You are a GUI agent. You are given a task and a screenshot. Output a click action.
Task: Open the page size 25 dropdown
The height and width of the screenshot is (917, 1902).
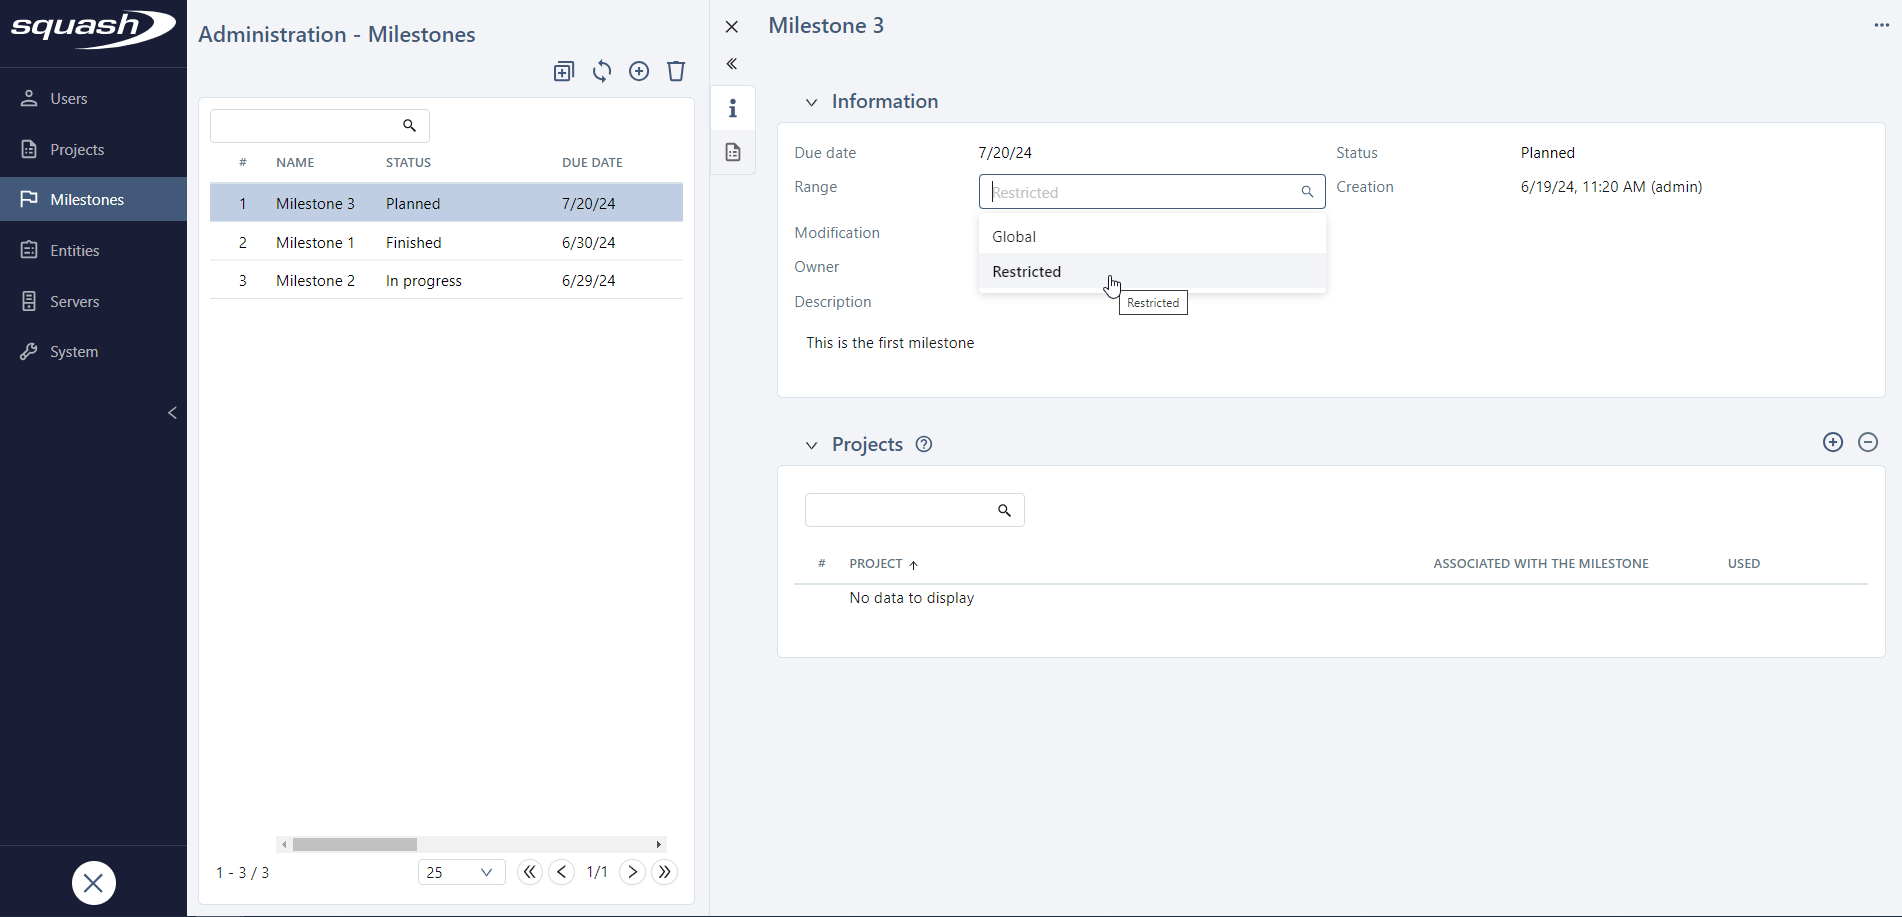461,872
